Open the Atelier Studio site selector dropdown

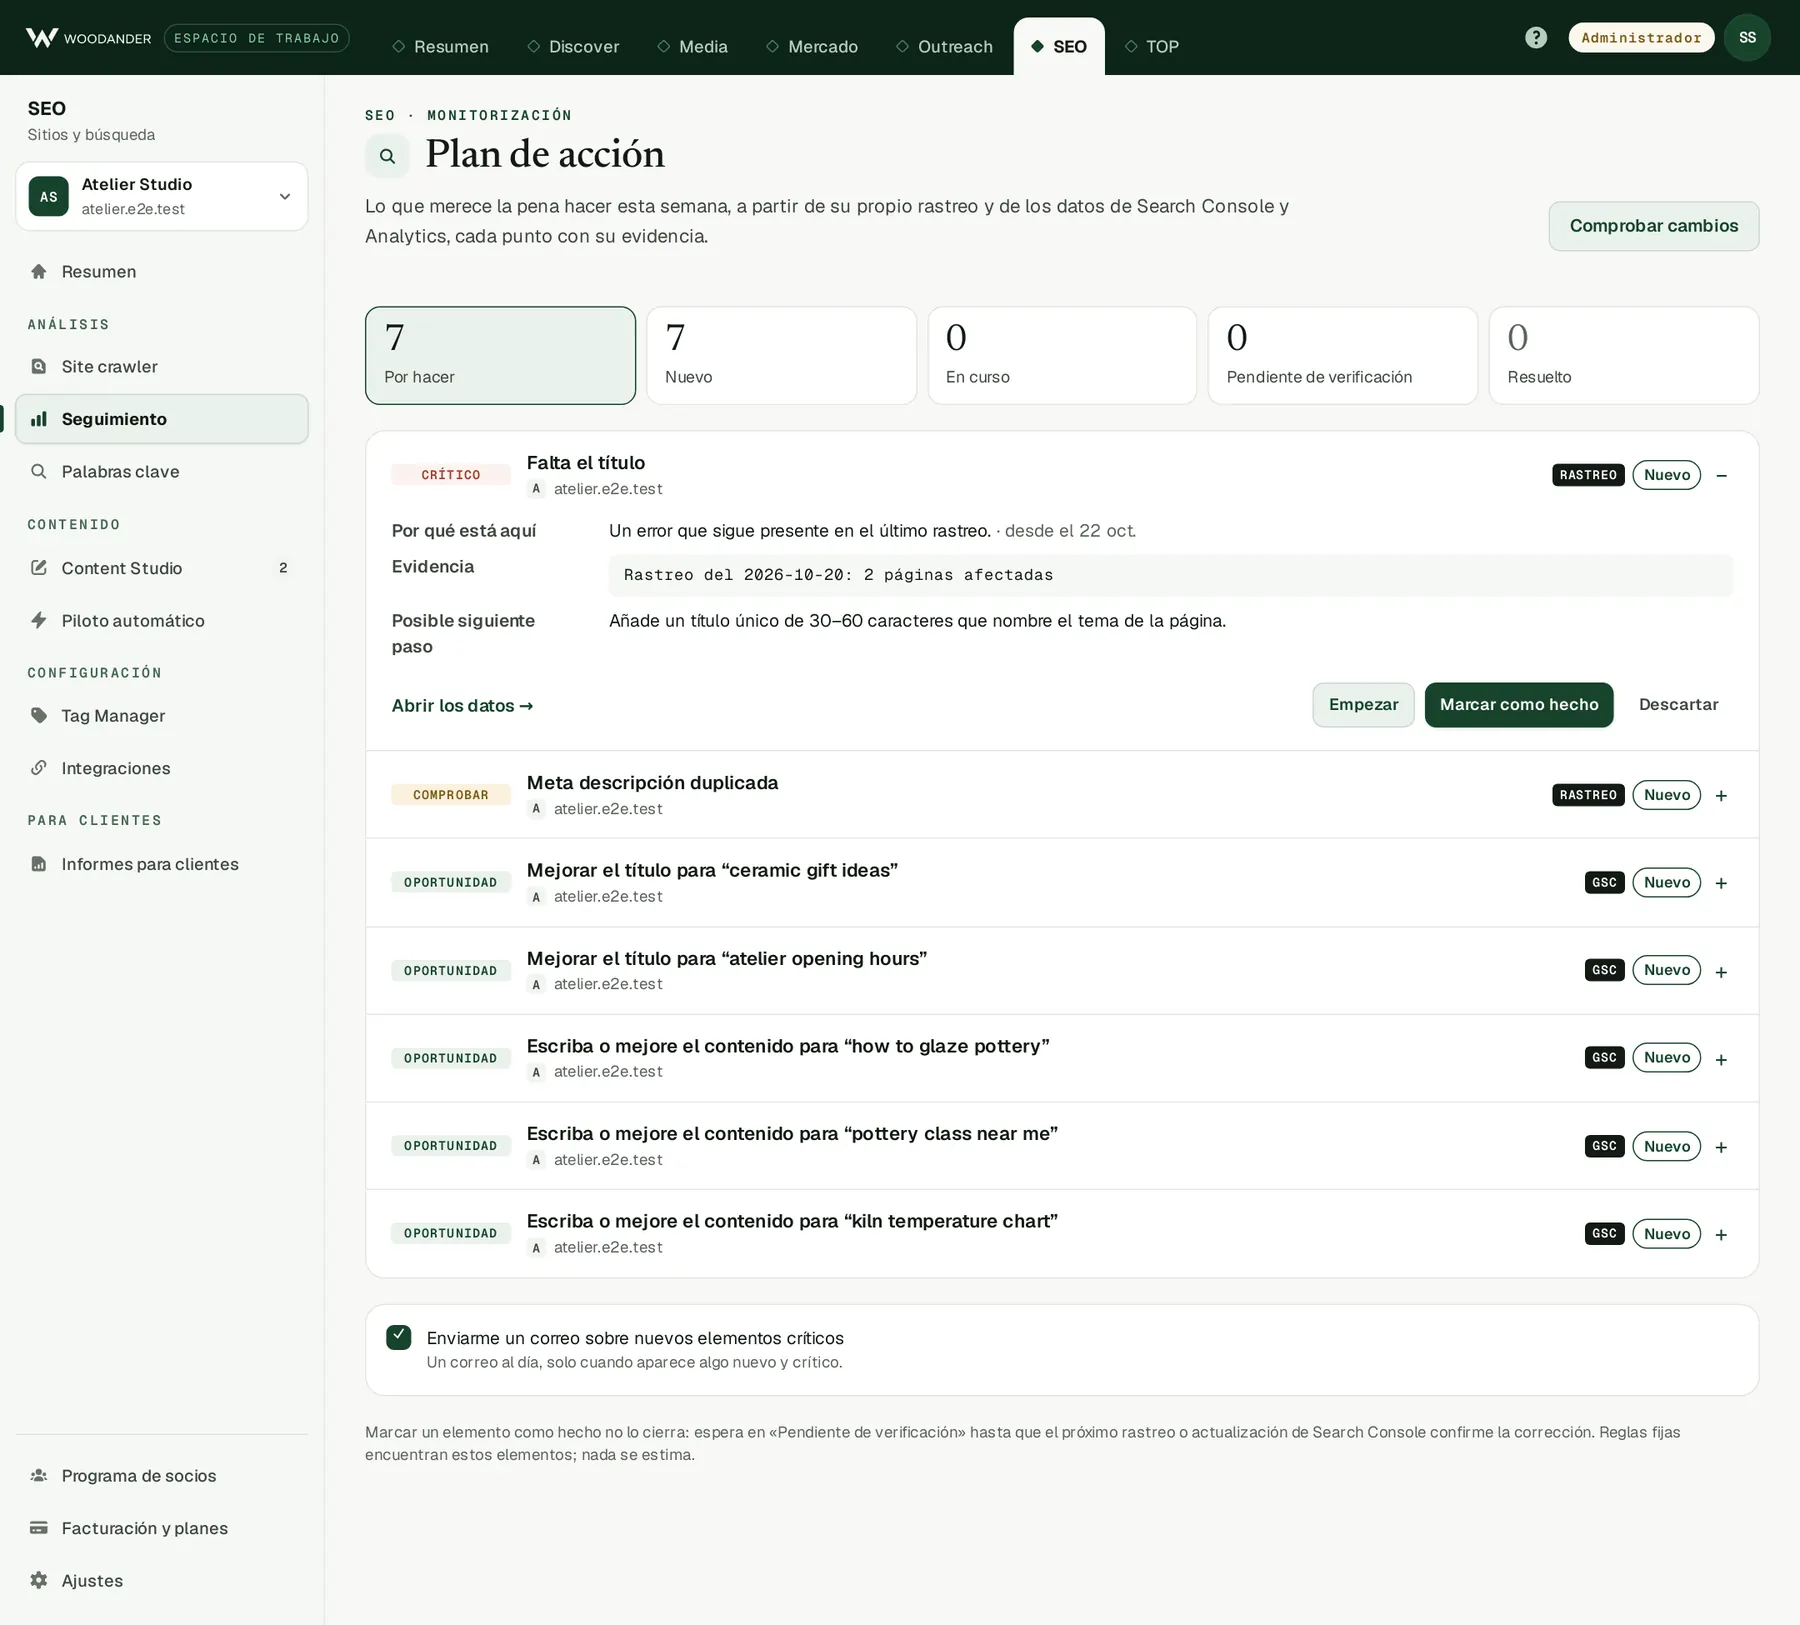click(x=162, y=196)
